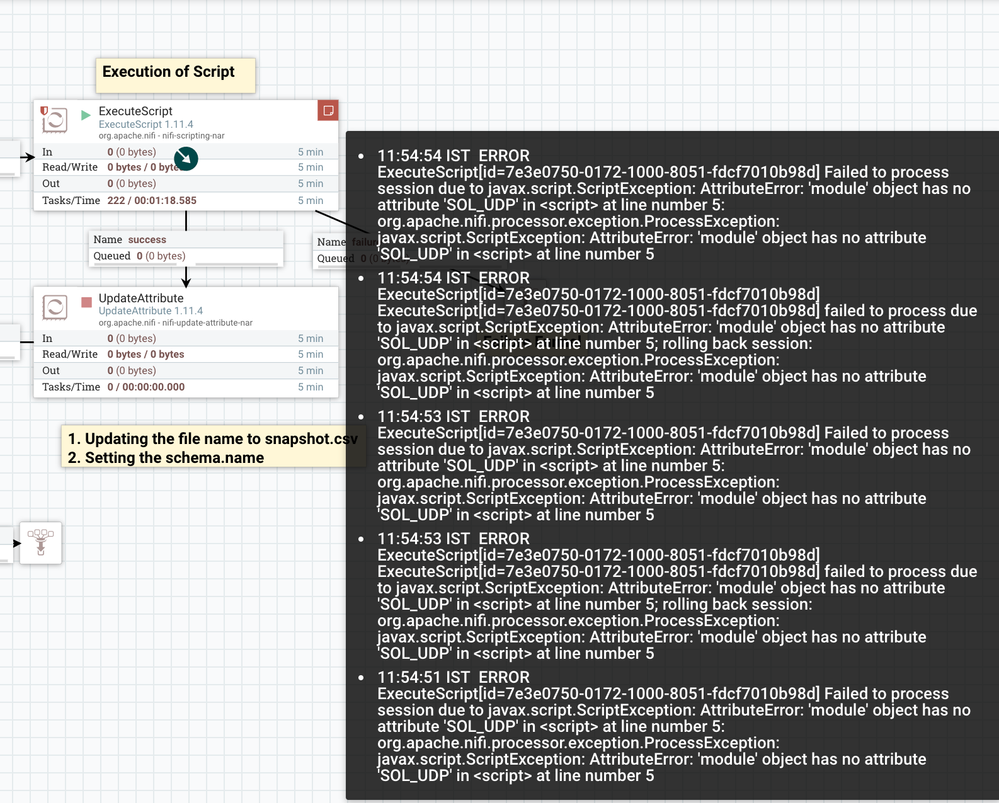Image resolution: width=999 pixels, height=803 pixels.
Task: Open the red bulletin indicator on ExecuteScript
Action: [328, 110]
